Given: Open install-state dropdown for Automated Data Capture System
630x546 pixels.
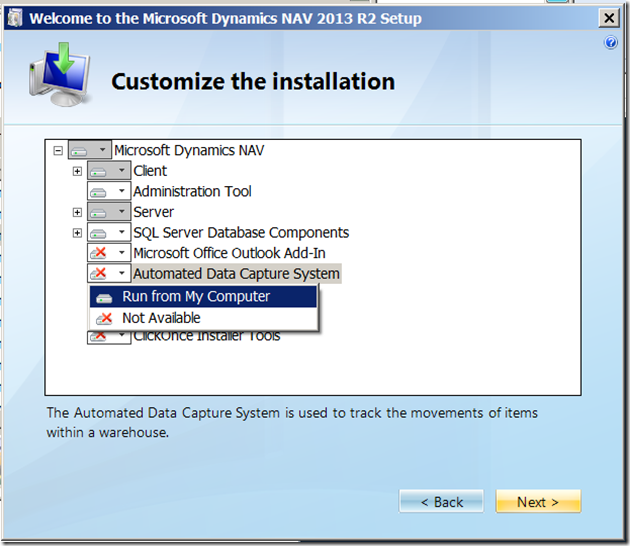Looking at the screenshot, I should pyautogui.click(x=109, y=273).
